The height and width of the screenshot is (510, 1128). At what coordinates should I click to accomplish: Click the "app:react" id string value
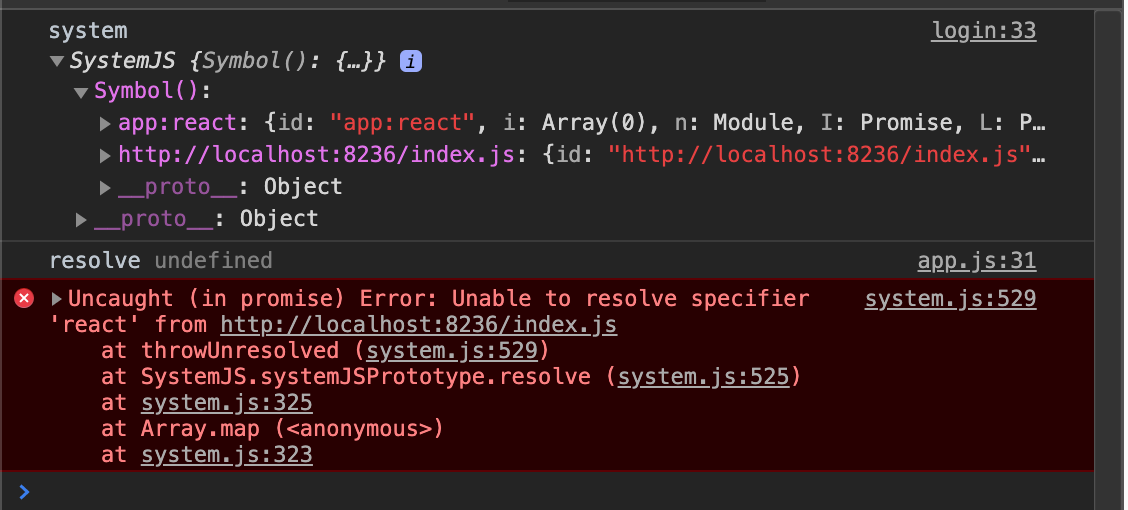[x=403, y=123]
